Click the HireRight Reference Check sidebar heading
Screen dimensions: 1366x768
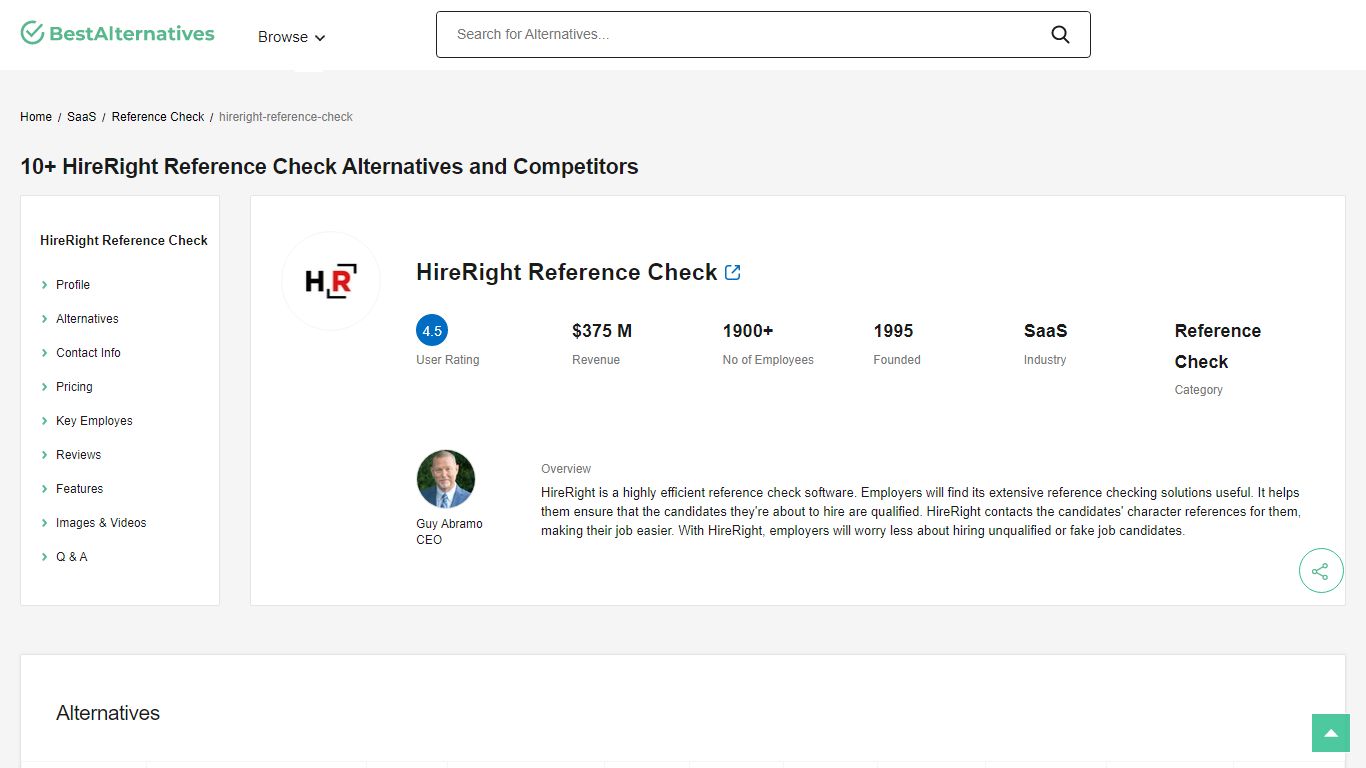[124, 240]
